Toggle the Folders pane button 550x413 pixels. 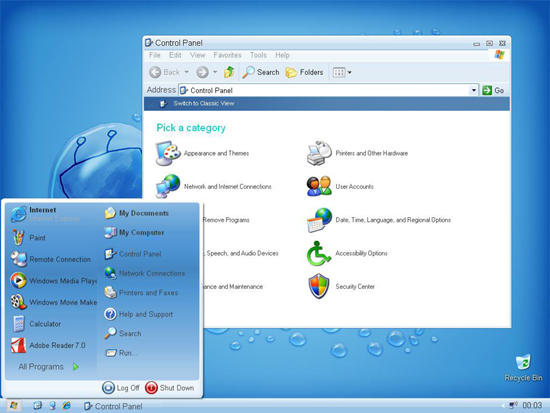(304, 72)
